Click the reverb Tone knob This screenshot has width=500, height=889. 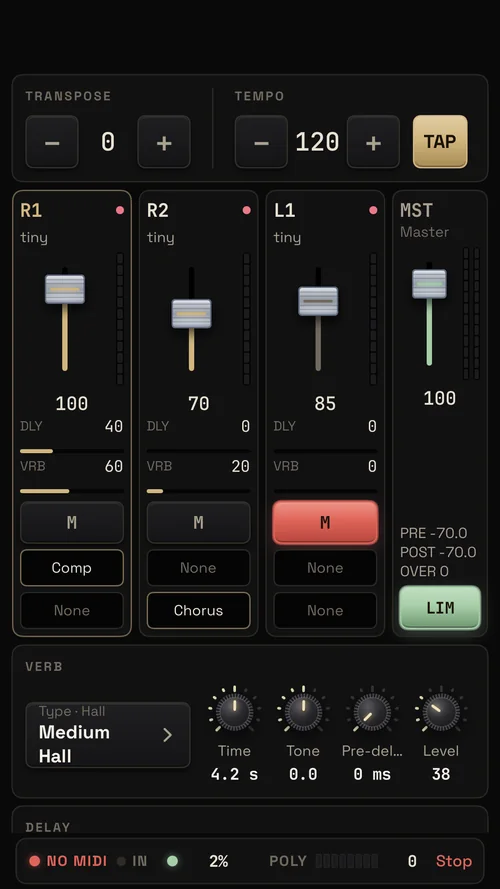pos(303,712)
